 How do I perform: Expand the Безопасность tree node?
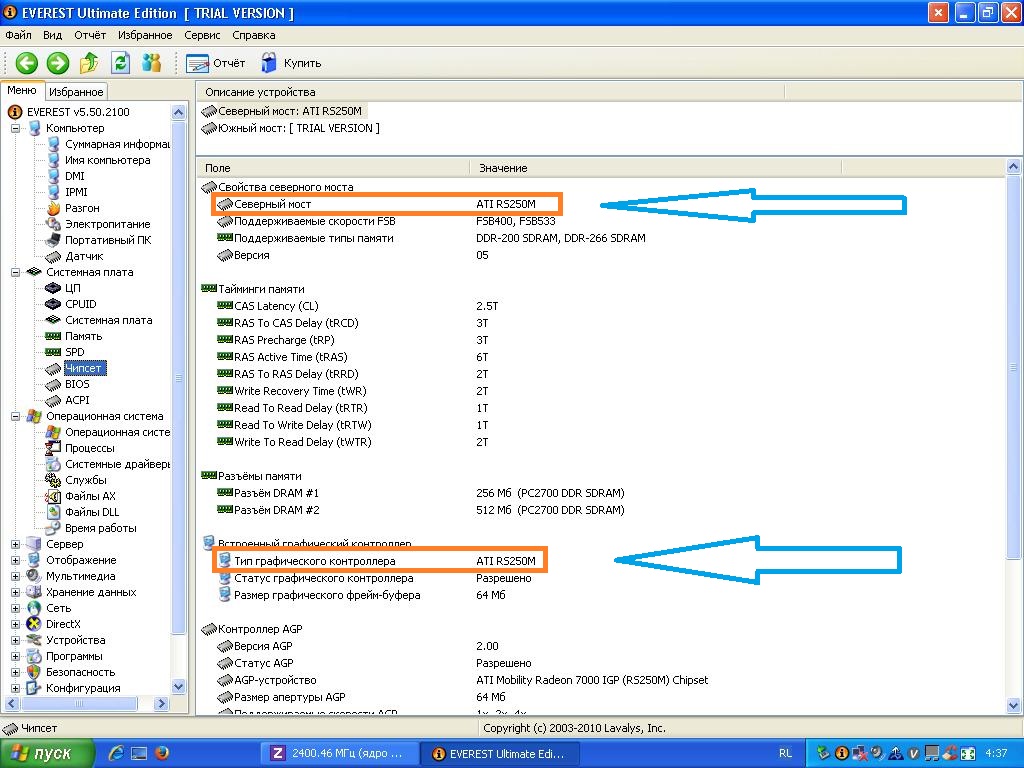[x=15, y=673]
